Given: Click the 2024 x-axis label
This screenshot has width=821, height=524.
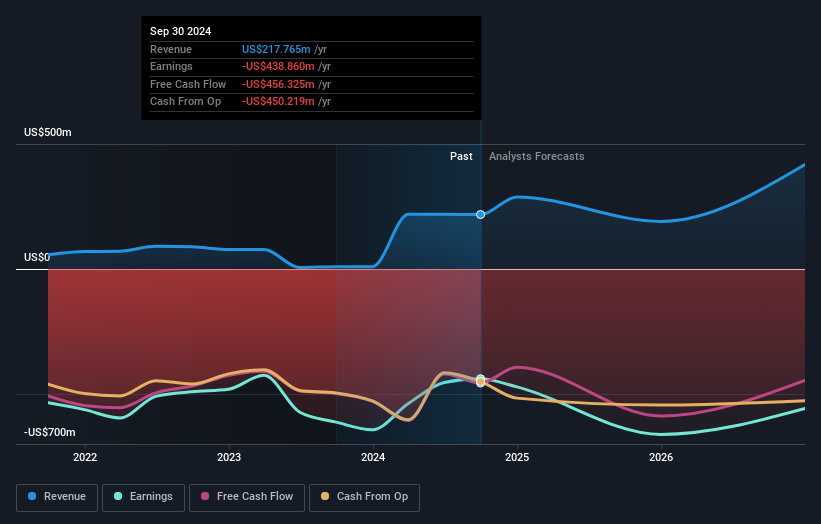Looking at the screenshot, I should coord(373,457).
